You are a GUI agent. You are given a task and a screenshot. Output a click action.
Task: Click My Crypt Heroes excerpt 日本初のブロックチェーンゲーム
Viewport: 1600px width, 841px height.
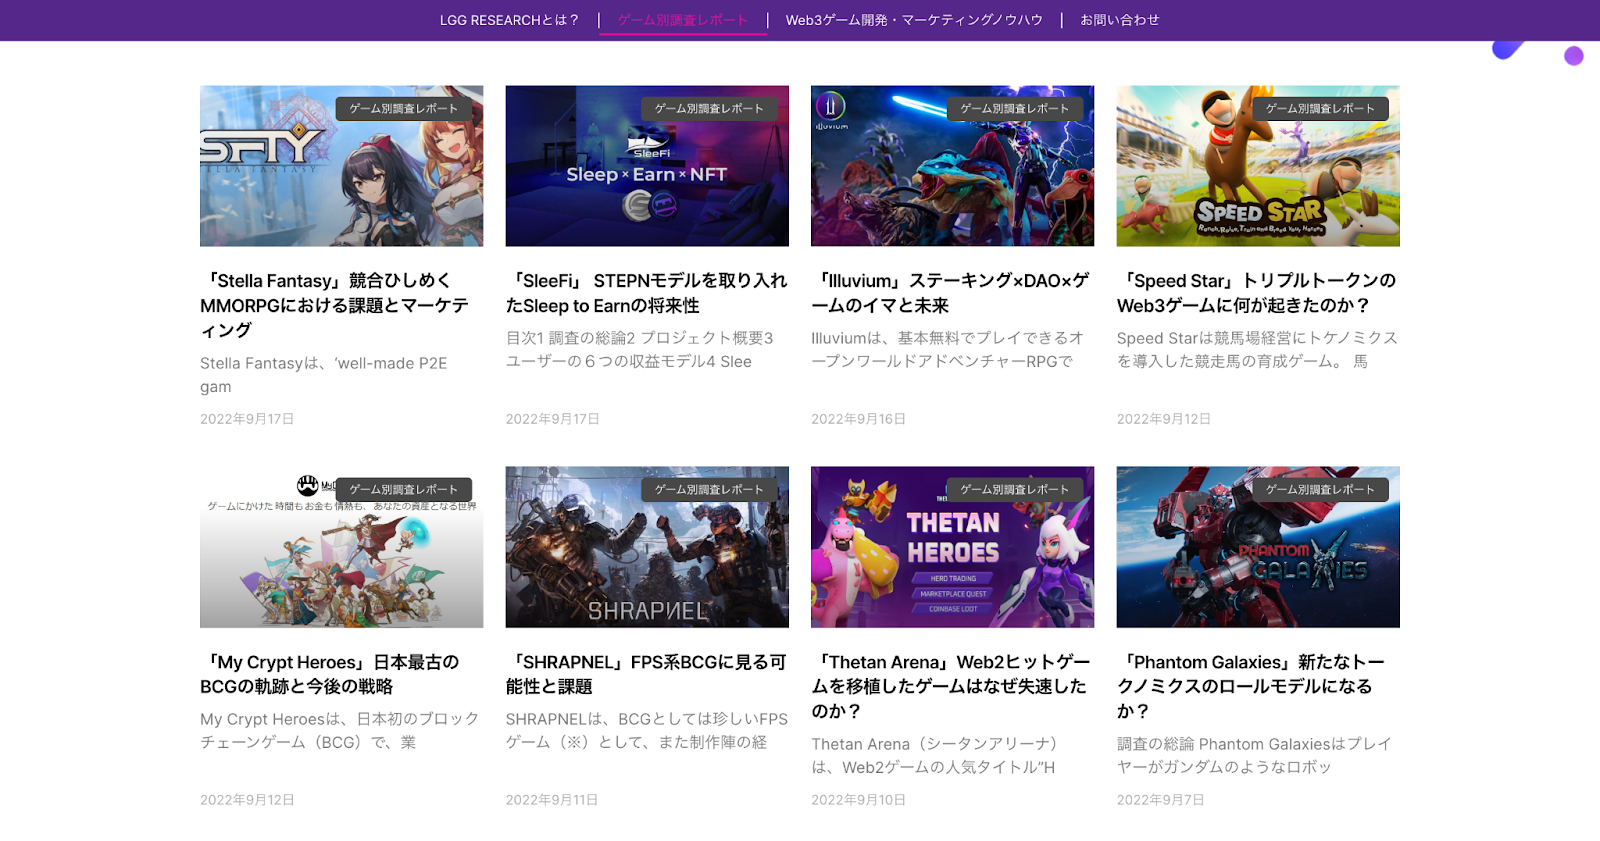[340, 731]
